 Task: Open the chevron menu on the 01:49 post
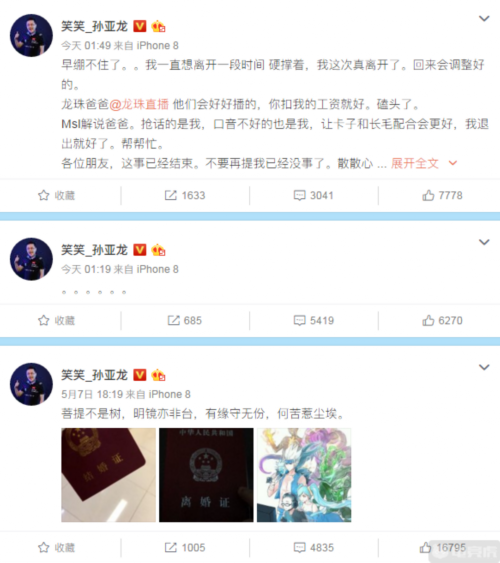coord(484,18)
